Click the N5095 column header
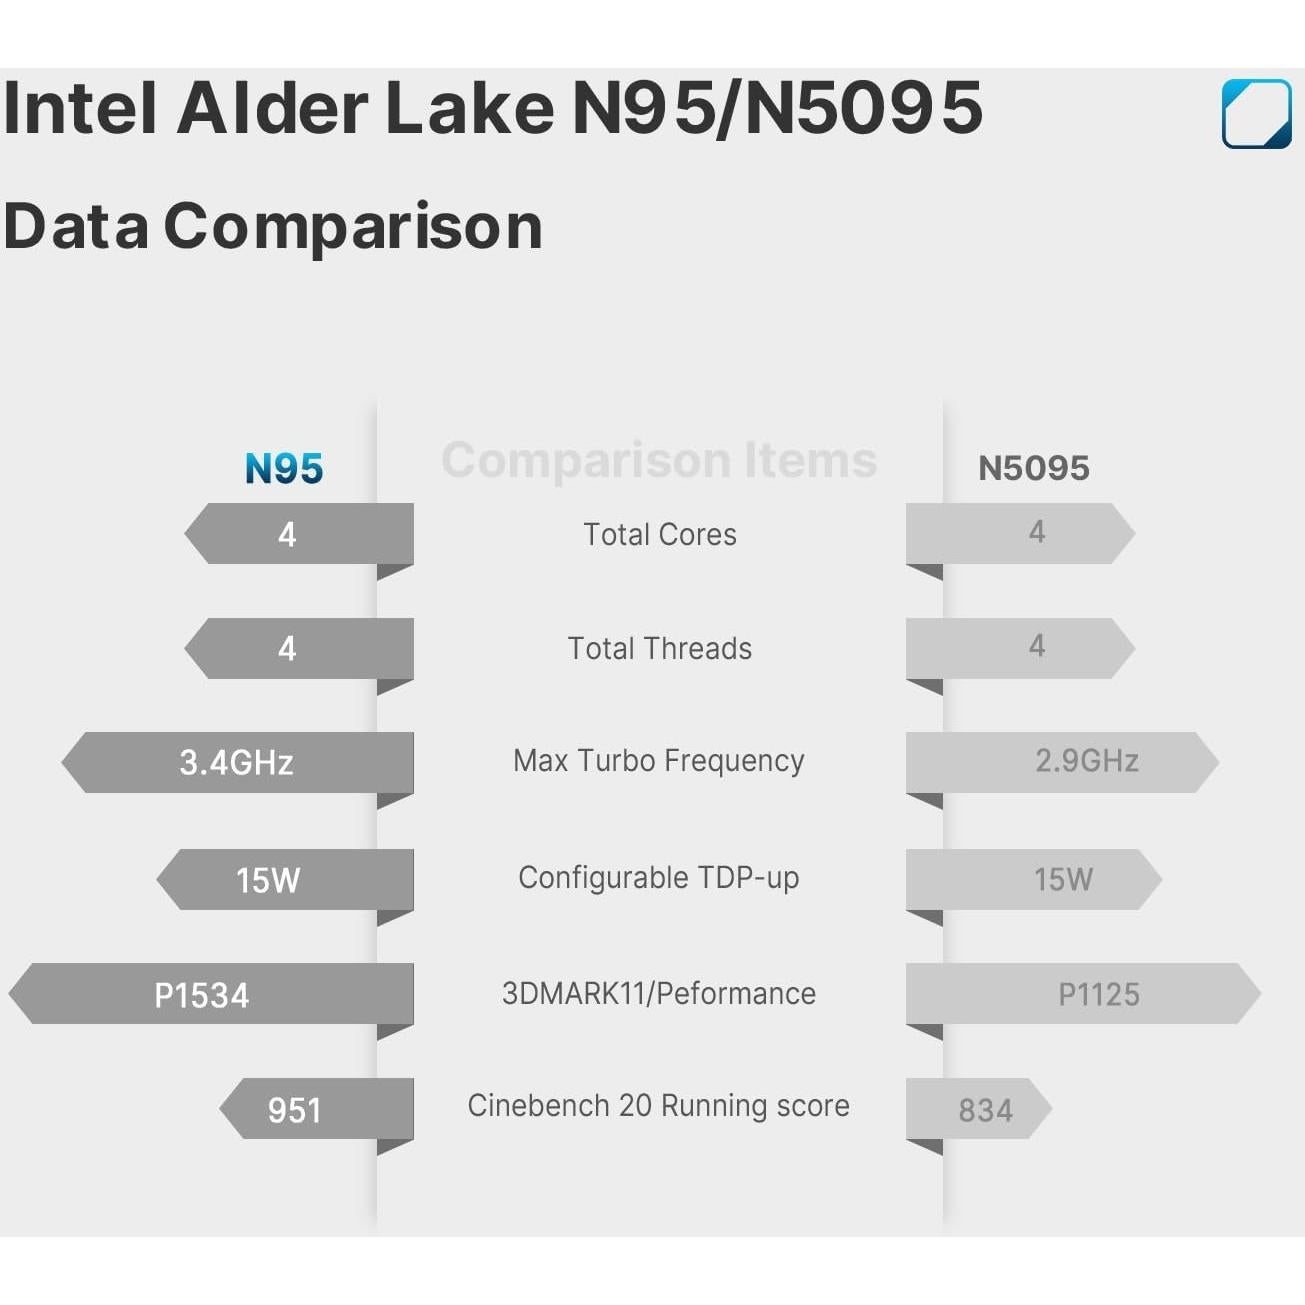Viewport: 1305px width, 1305px height. pos(1033,468)
